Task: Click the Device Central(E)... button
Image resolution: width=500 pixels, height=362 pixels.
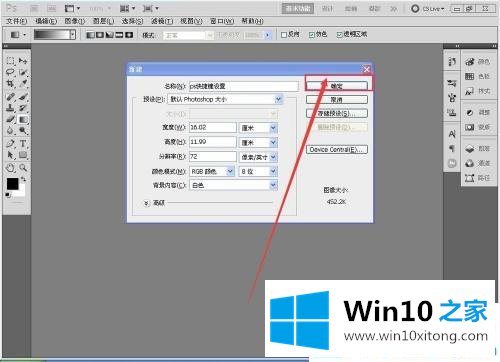Action: 337,149
